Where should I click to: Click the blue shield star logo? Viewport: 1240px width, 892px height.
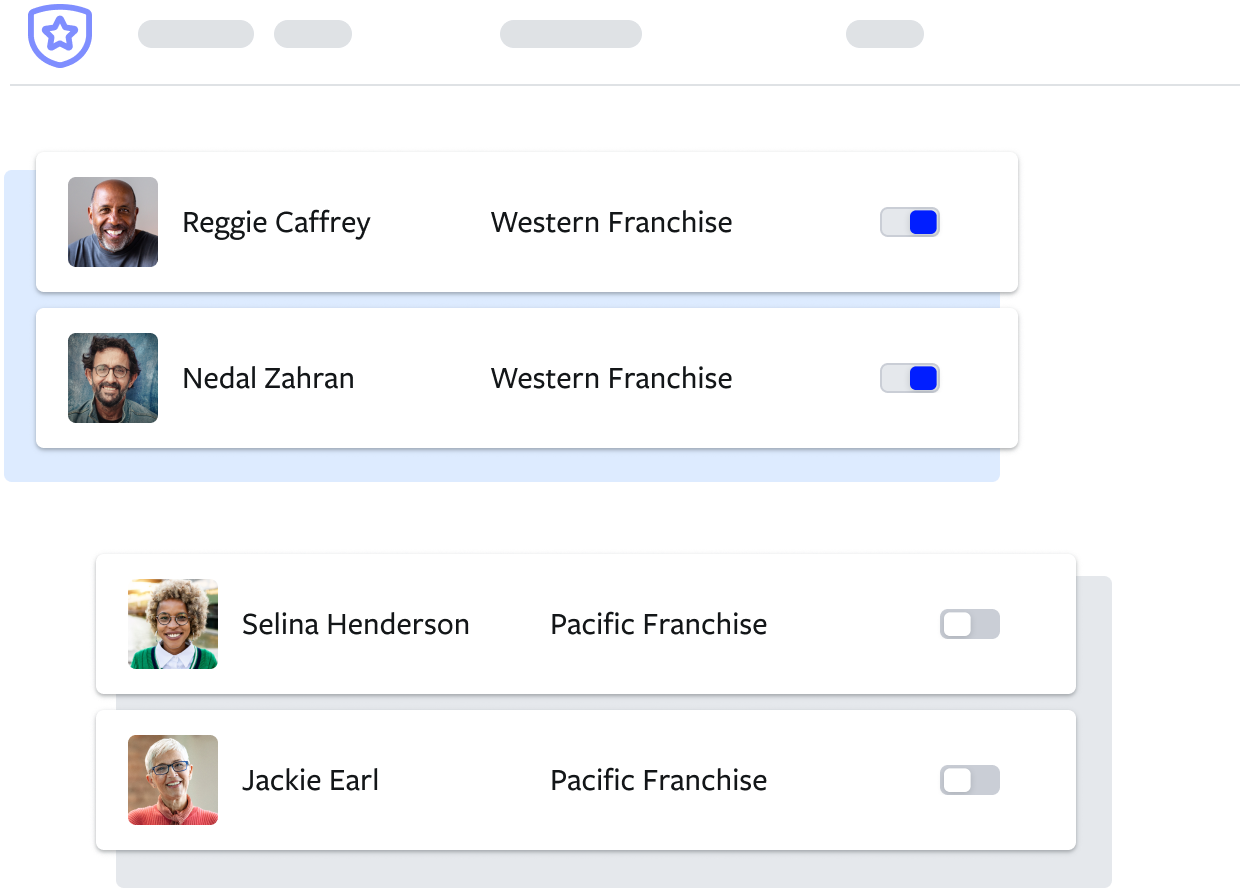point(60,35)
